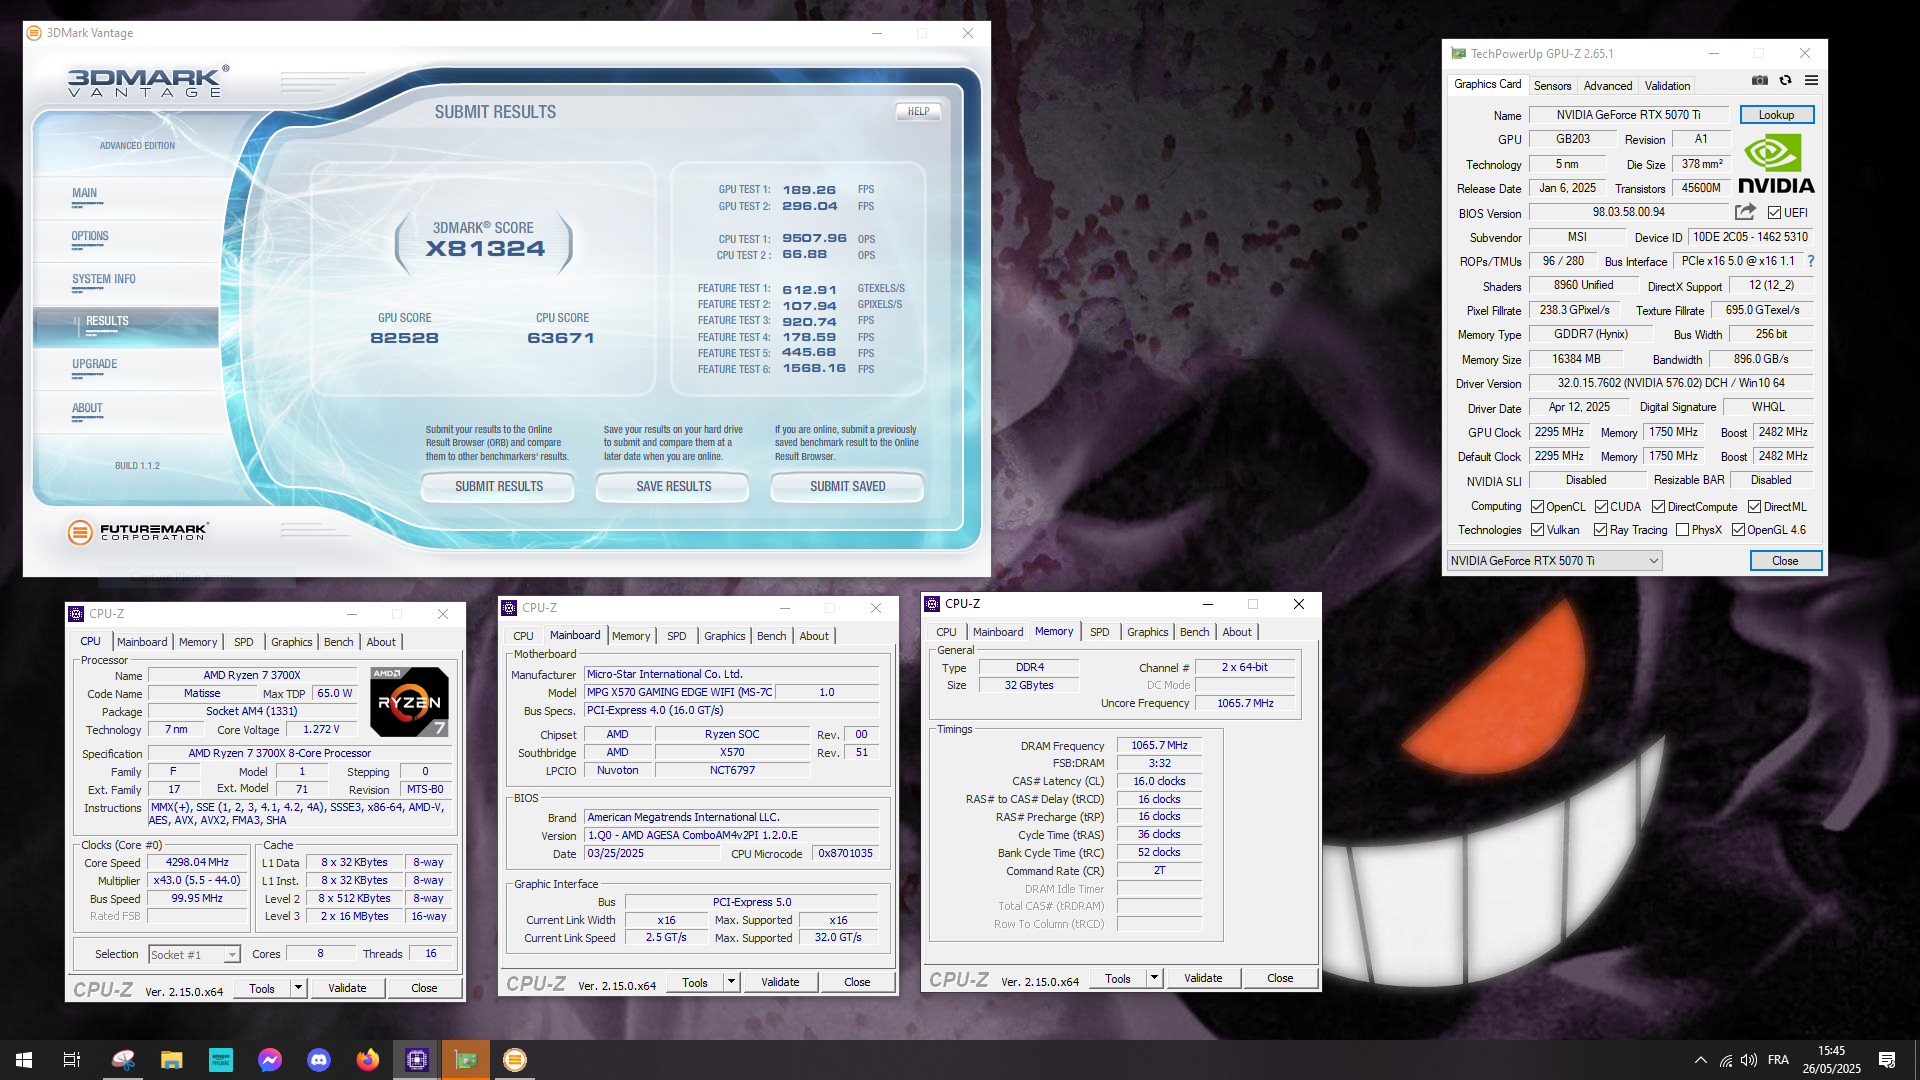
Task: Open SPD tab in the Memory CPU-Z window
Action: (1099, 632)
